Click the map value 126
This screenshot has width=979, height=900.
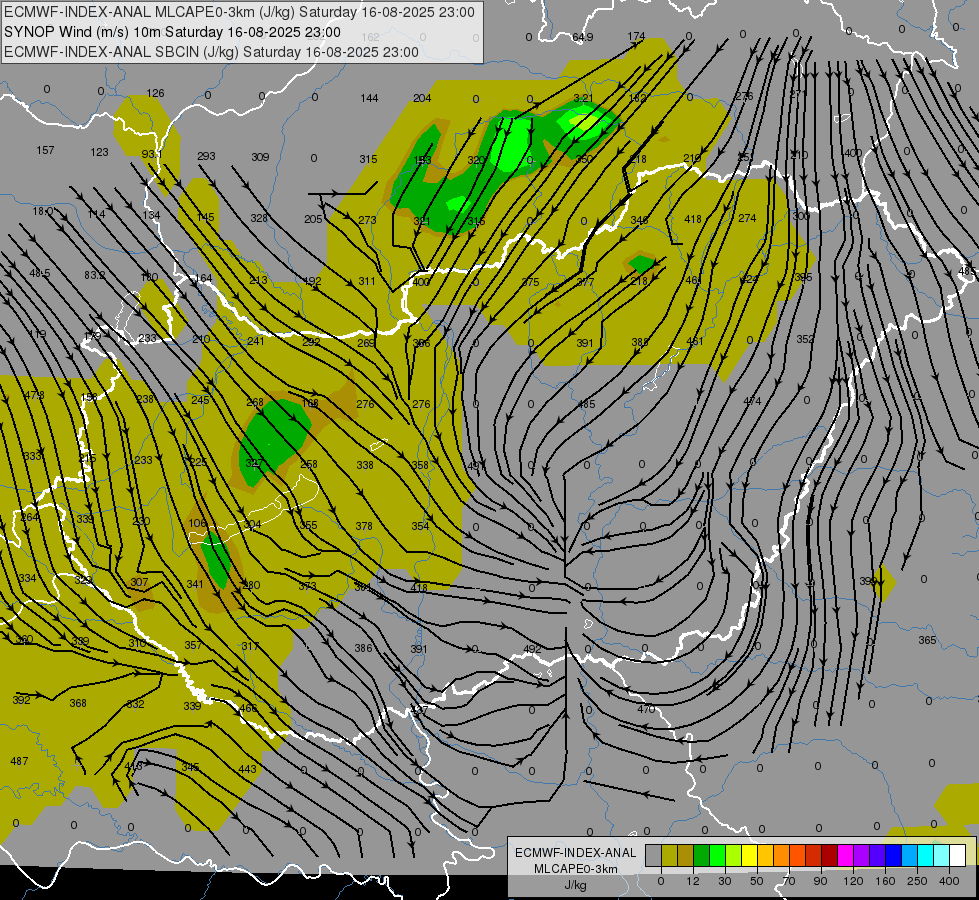[155, 93]
